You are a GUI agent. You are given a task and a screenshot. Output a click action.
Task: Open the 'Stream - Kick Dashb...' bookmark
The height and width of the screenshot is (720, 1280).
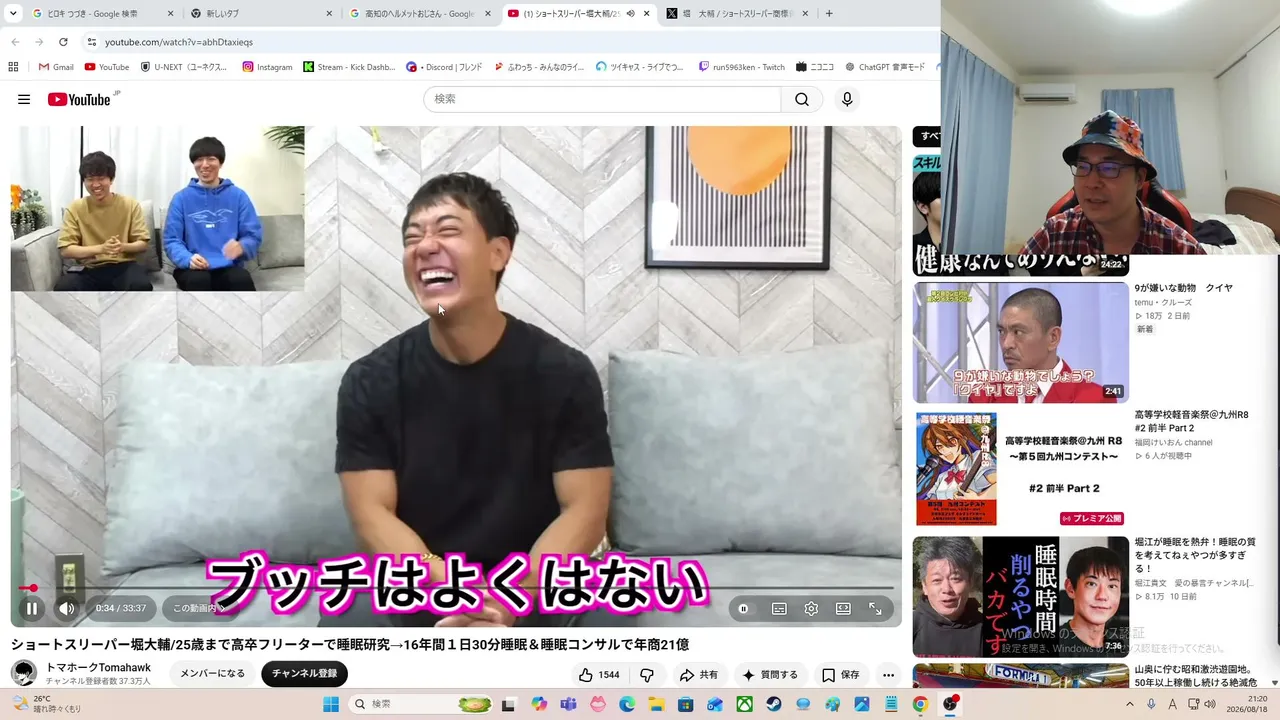[x=350, y=67]
